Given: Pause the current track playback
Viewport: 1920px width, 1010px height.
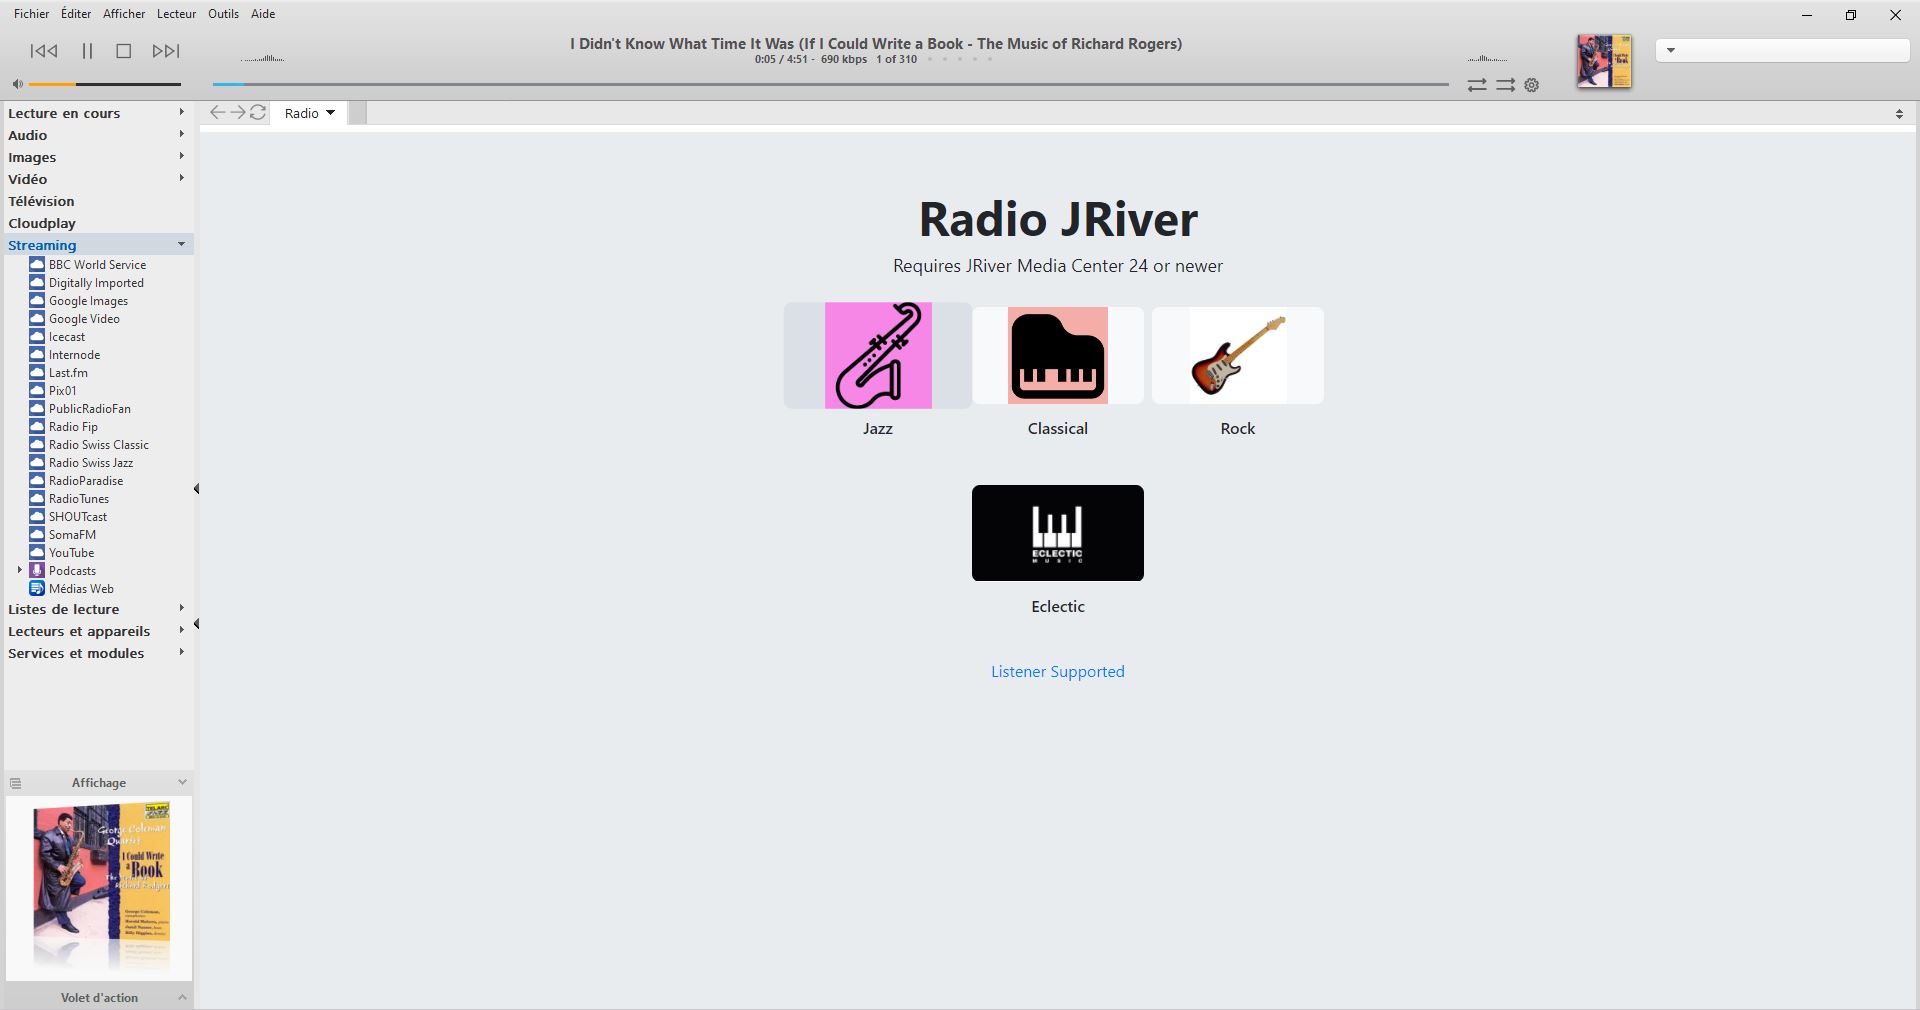Looking at the screenshot, I should click(x=87, y=51).
